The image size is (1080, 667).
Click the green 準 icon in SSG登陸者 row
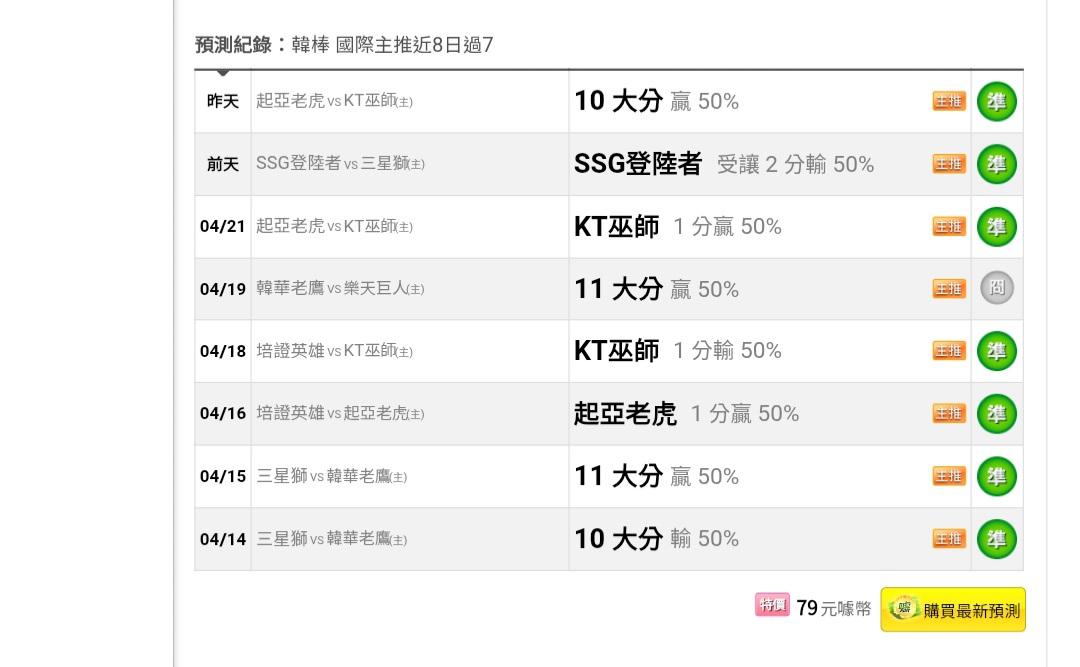(996, 164)
